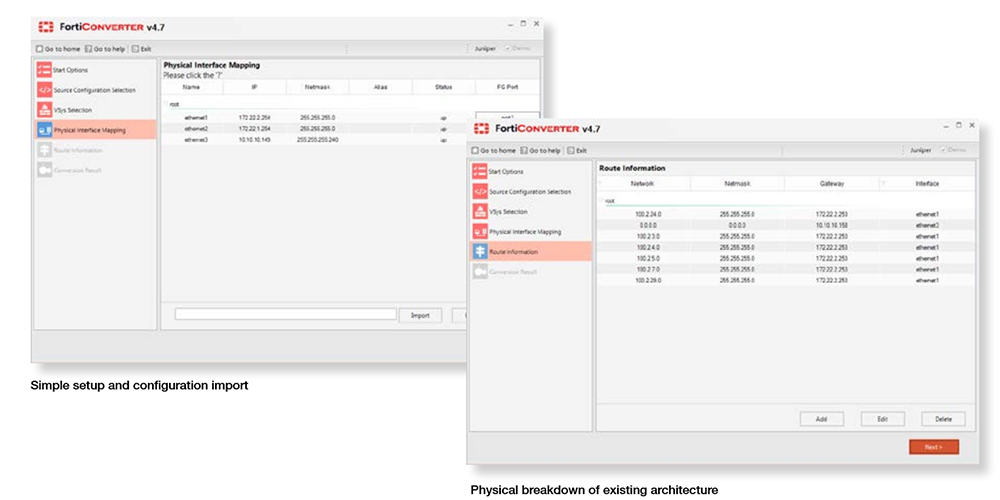This screenshot has width=1000, height=500.
Task: Click FG Port column header in interface table
Action: click(507, 87)
